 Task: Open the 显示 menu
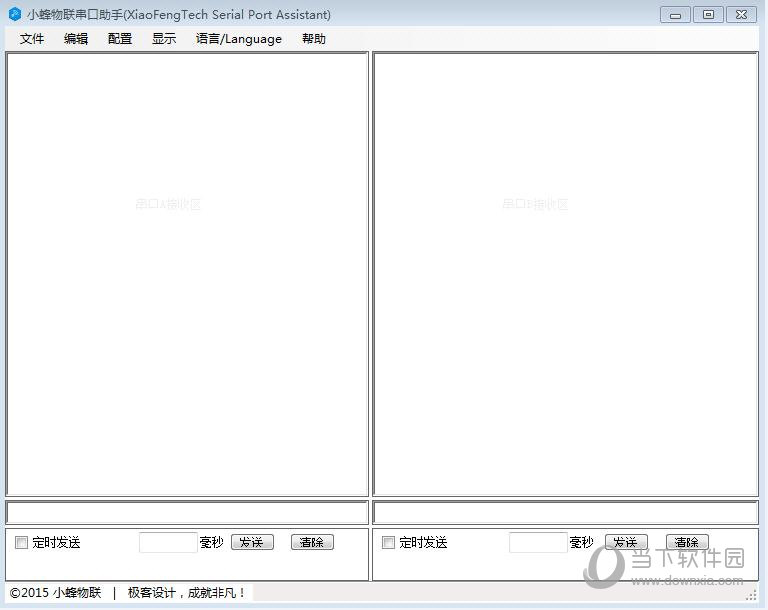(x=164, y=39)
